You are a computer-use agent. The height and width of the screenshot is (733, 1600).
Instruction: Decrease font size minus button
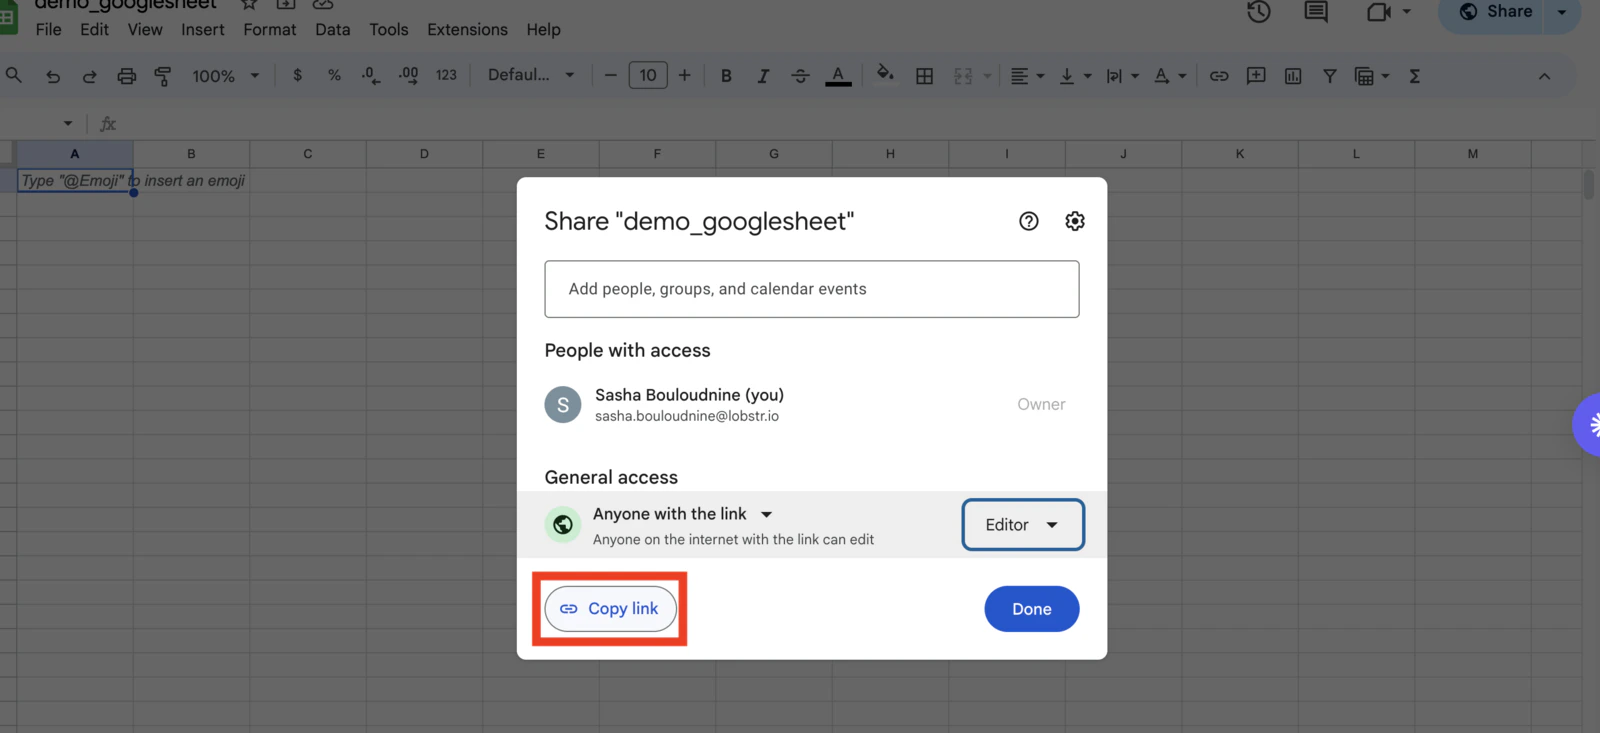[610, 76]
